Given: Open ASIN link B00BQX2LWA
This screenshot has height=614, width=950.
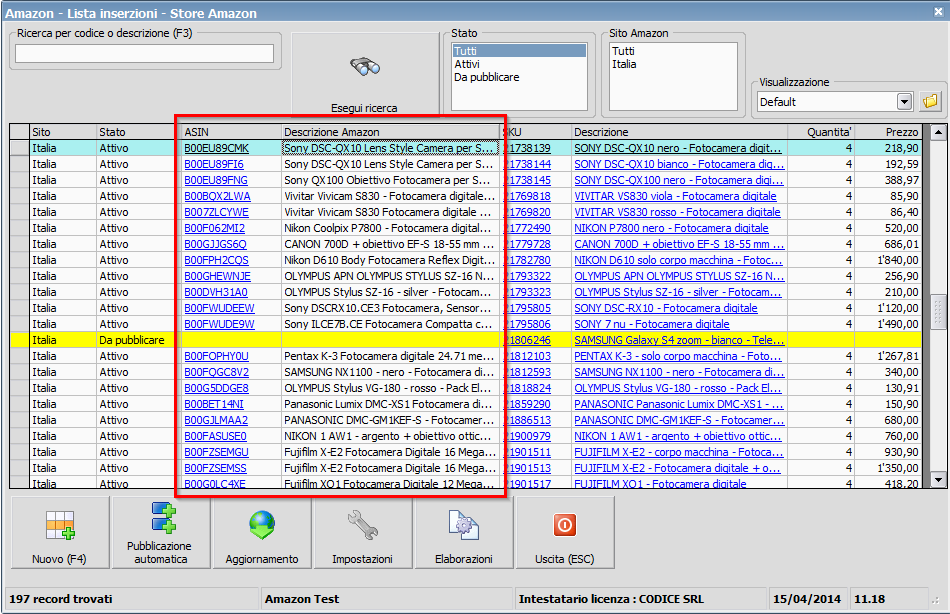Looking at the screenshot, I should 217,196.
